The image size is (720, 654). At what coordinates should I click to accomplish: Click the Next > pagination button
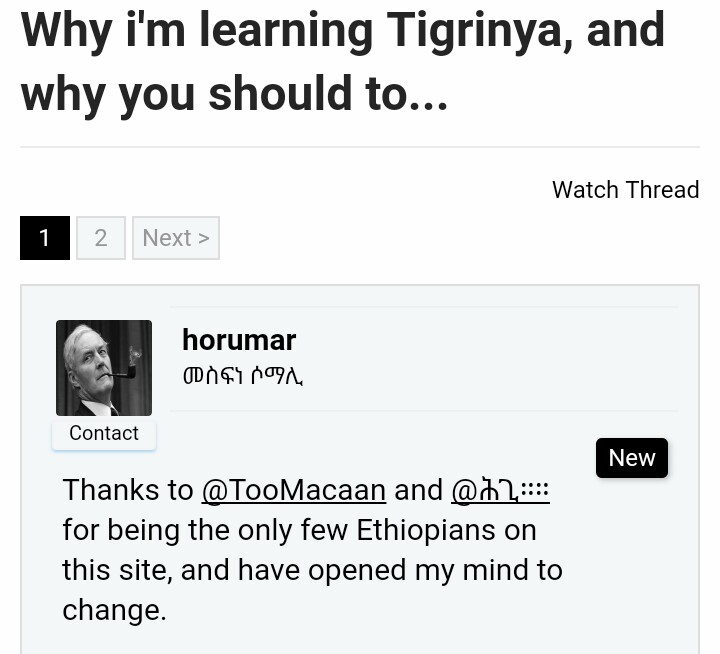click(x=175, y=238)
